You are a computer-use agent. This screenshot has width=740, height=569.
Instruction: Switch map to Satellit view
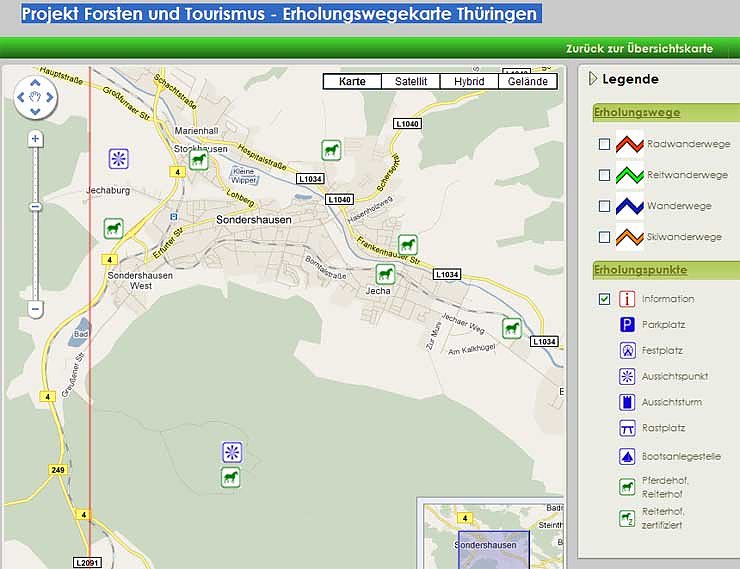[410, 82]
